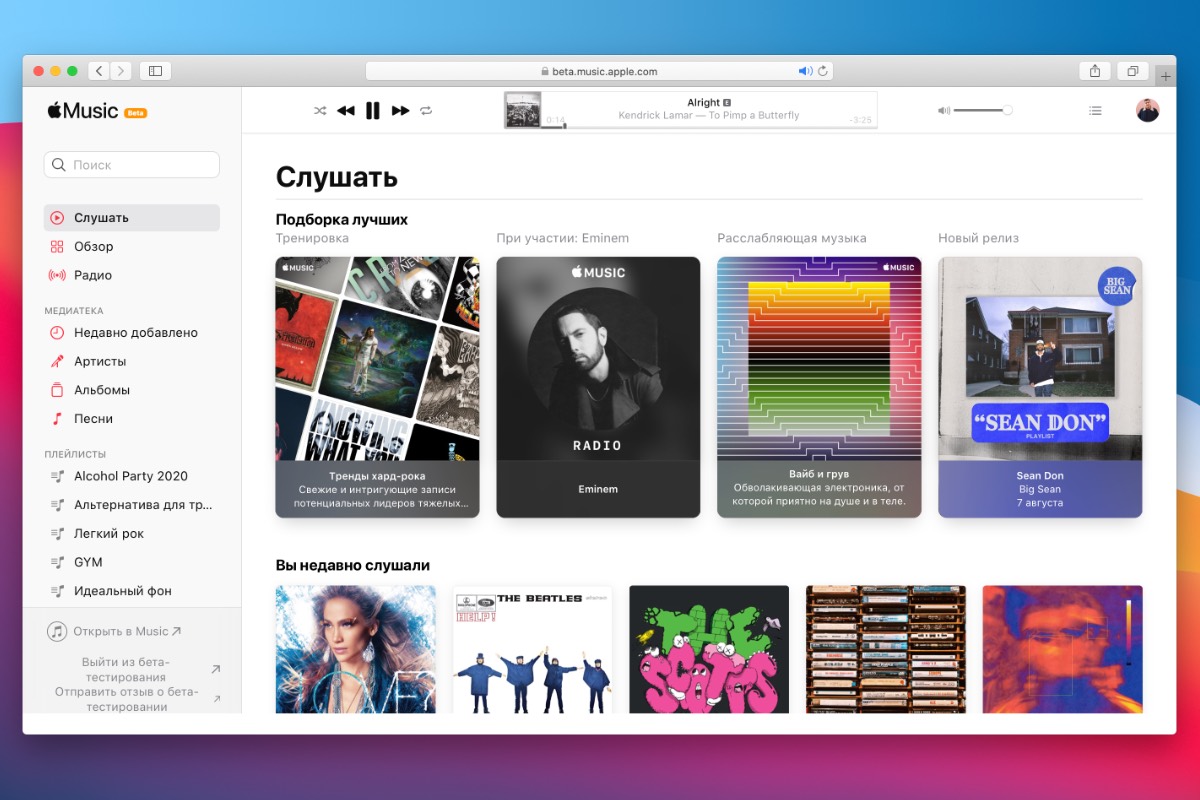Mute the tab audio speaker icon
Viewport: 1200px width, 800px height.
tap(805, 71)
